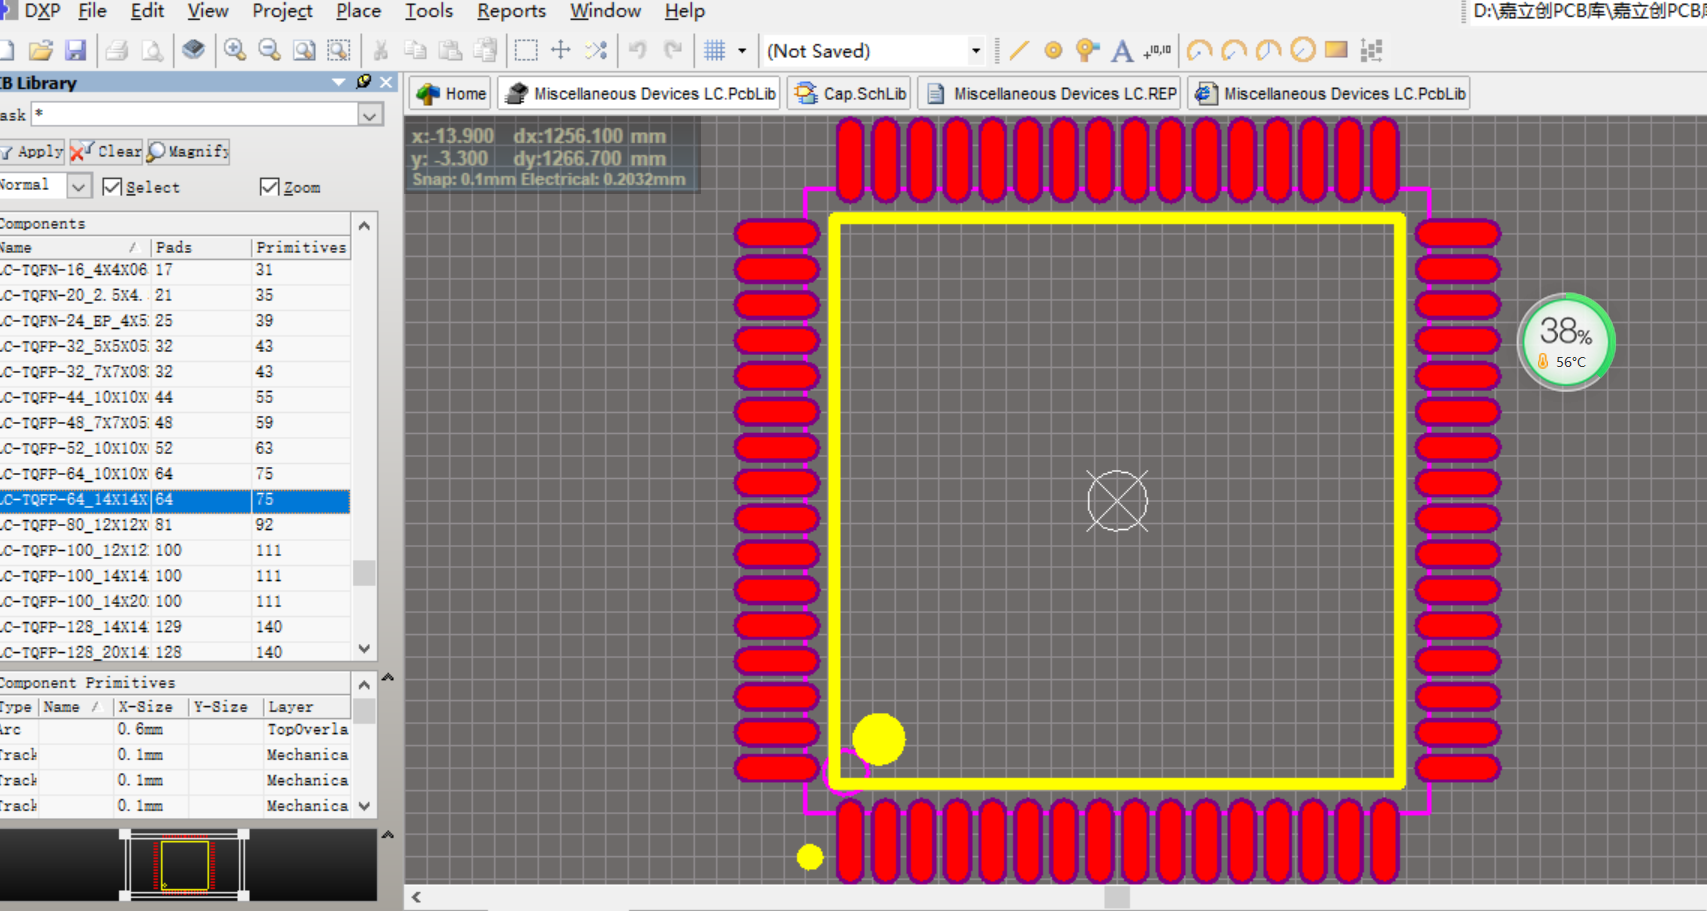Toggle the Zoom checkbox
This screenshot has height=911, width=1707.
point(269,187)
